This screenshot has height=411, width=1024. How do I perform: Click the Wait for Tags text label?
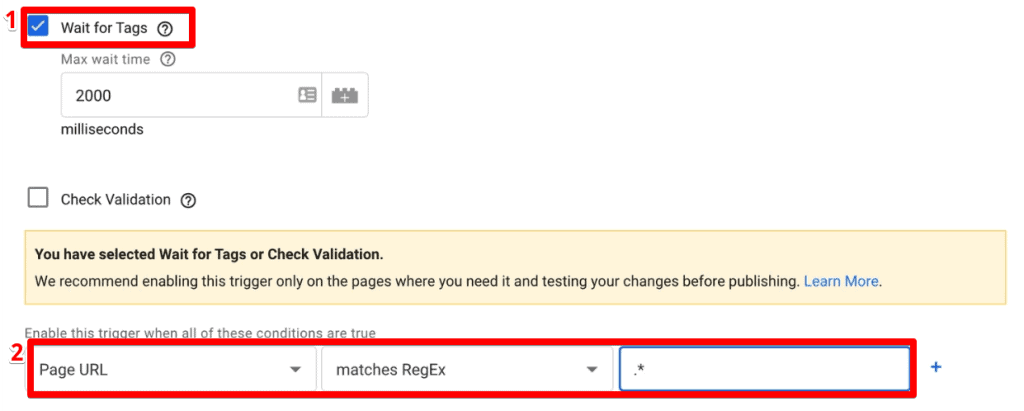104,28
